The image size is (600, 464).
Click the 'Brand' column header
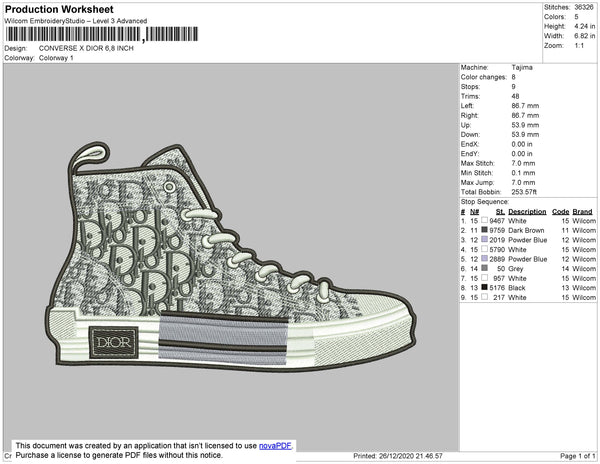[x=582, y=212]
